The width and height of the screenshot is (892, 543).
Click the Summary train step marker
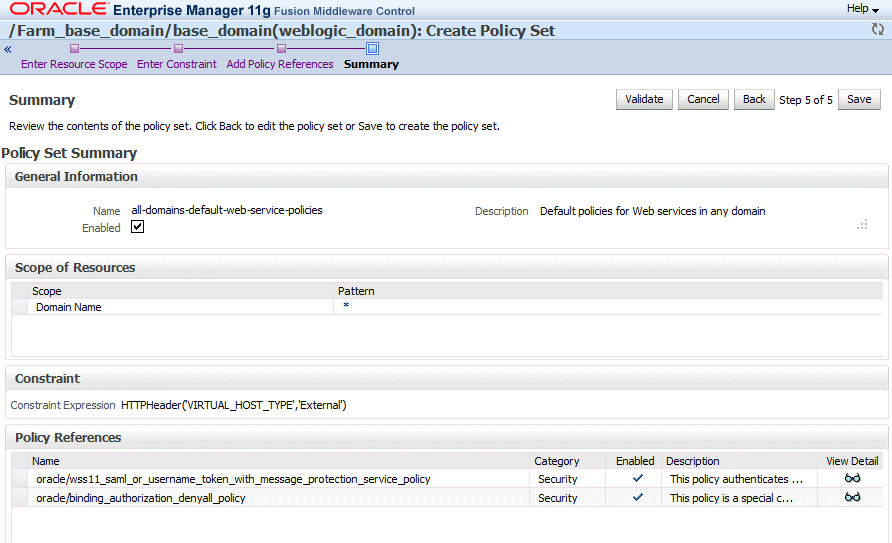click(373, 48)
